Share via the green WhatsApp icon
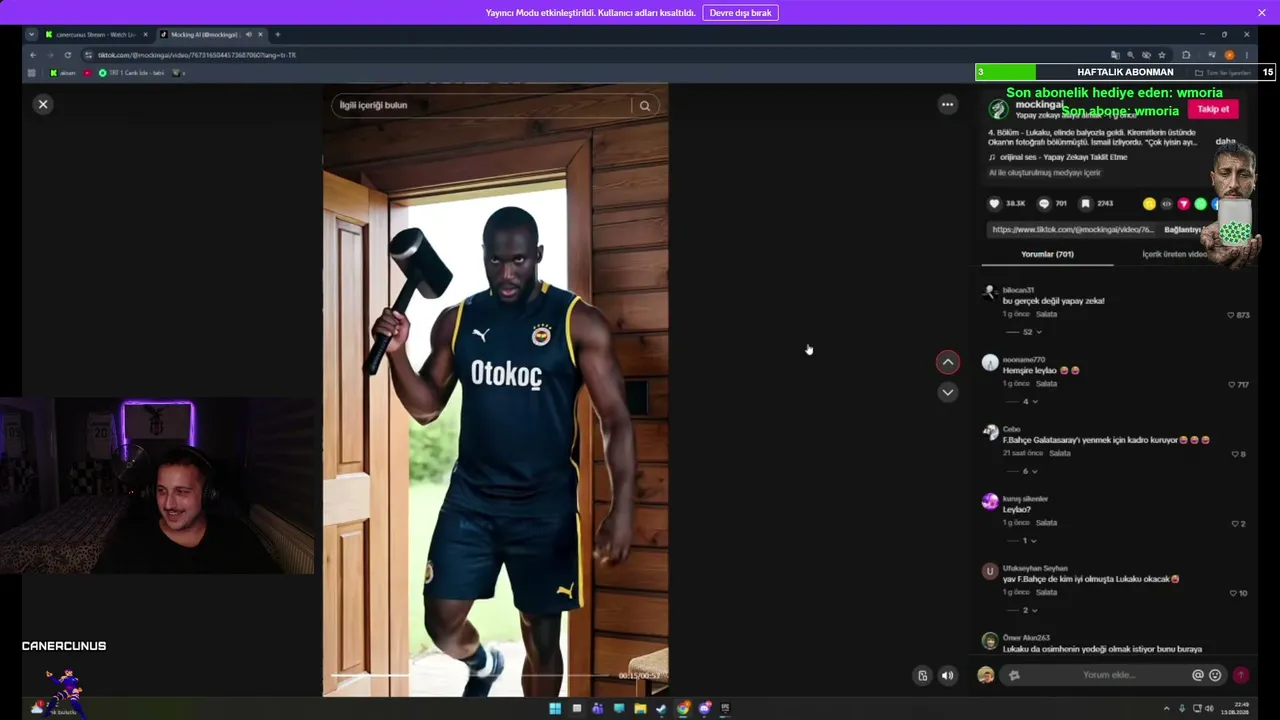 [x=1200, y=204]
